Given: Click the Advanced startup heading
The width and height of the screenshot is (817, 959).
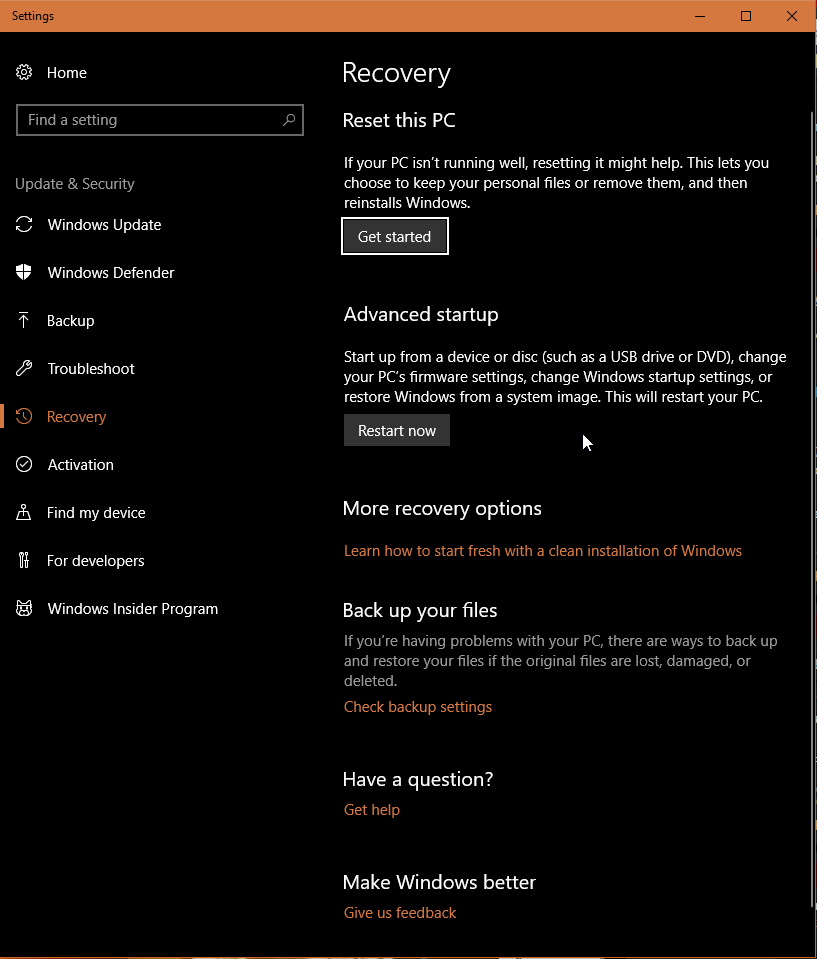Looking at the screenshot, I should click(x=421, y=314).
